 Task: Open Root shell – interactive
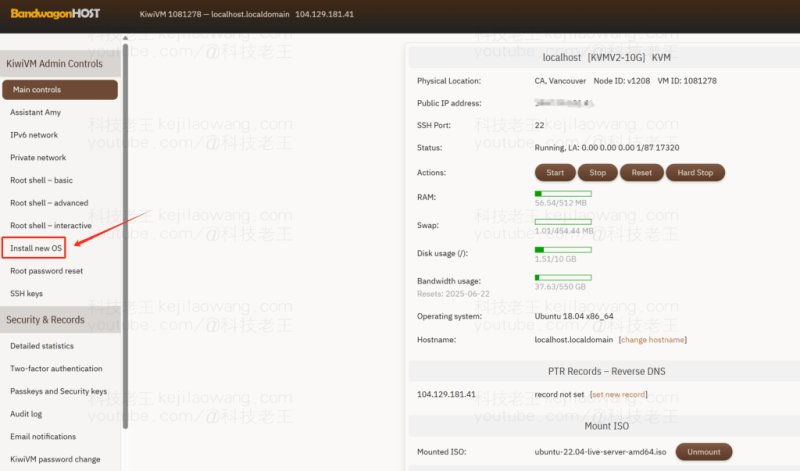pyautogui.click(x=51, y=226)
